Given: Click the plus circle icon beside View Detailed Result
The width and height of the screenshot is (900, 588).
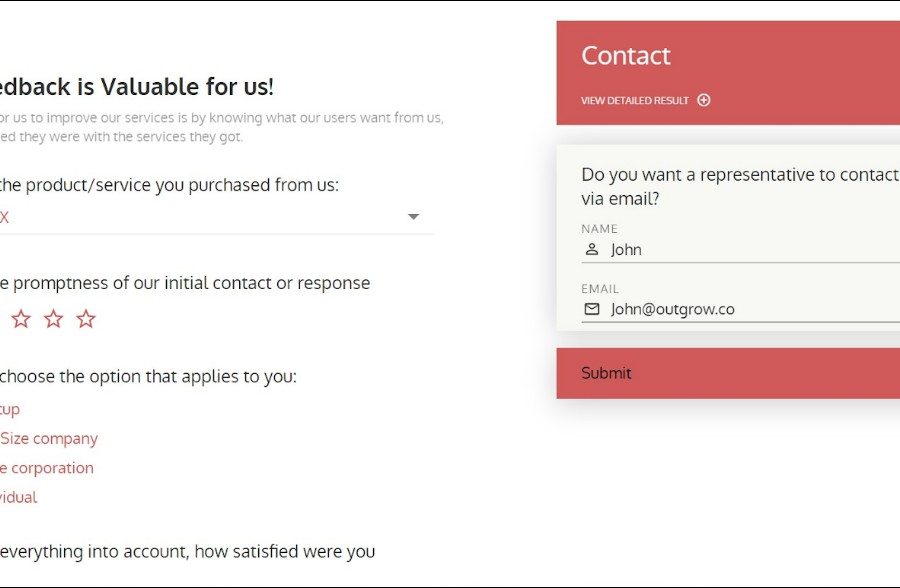Looking at the screenshot, I should tap(704, 100).
